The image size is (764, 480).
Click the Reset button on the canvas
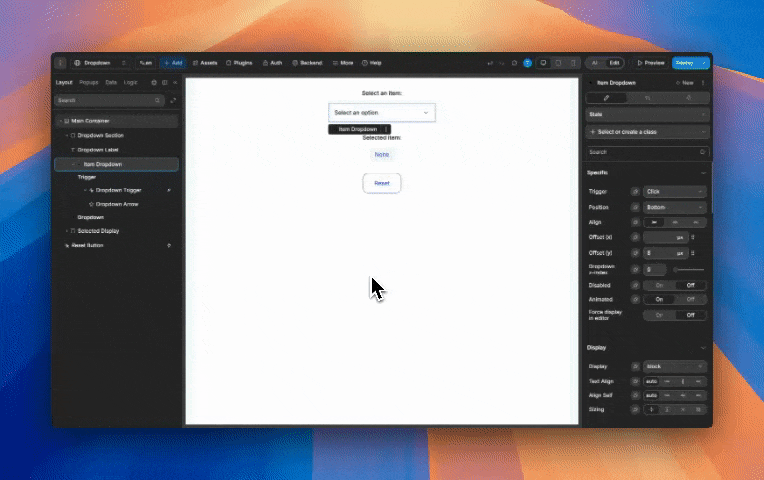pos(382,183)
